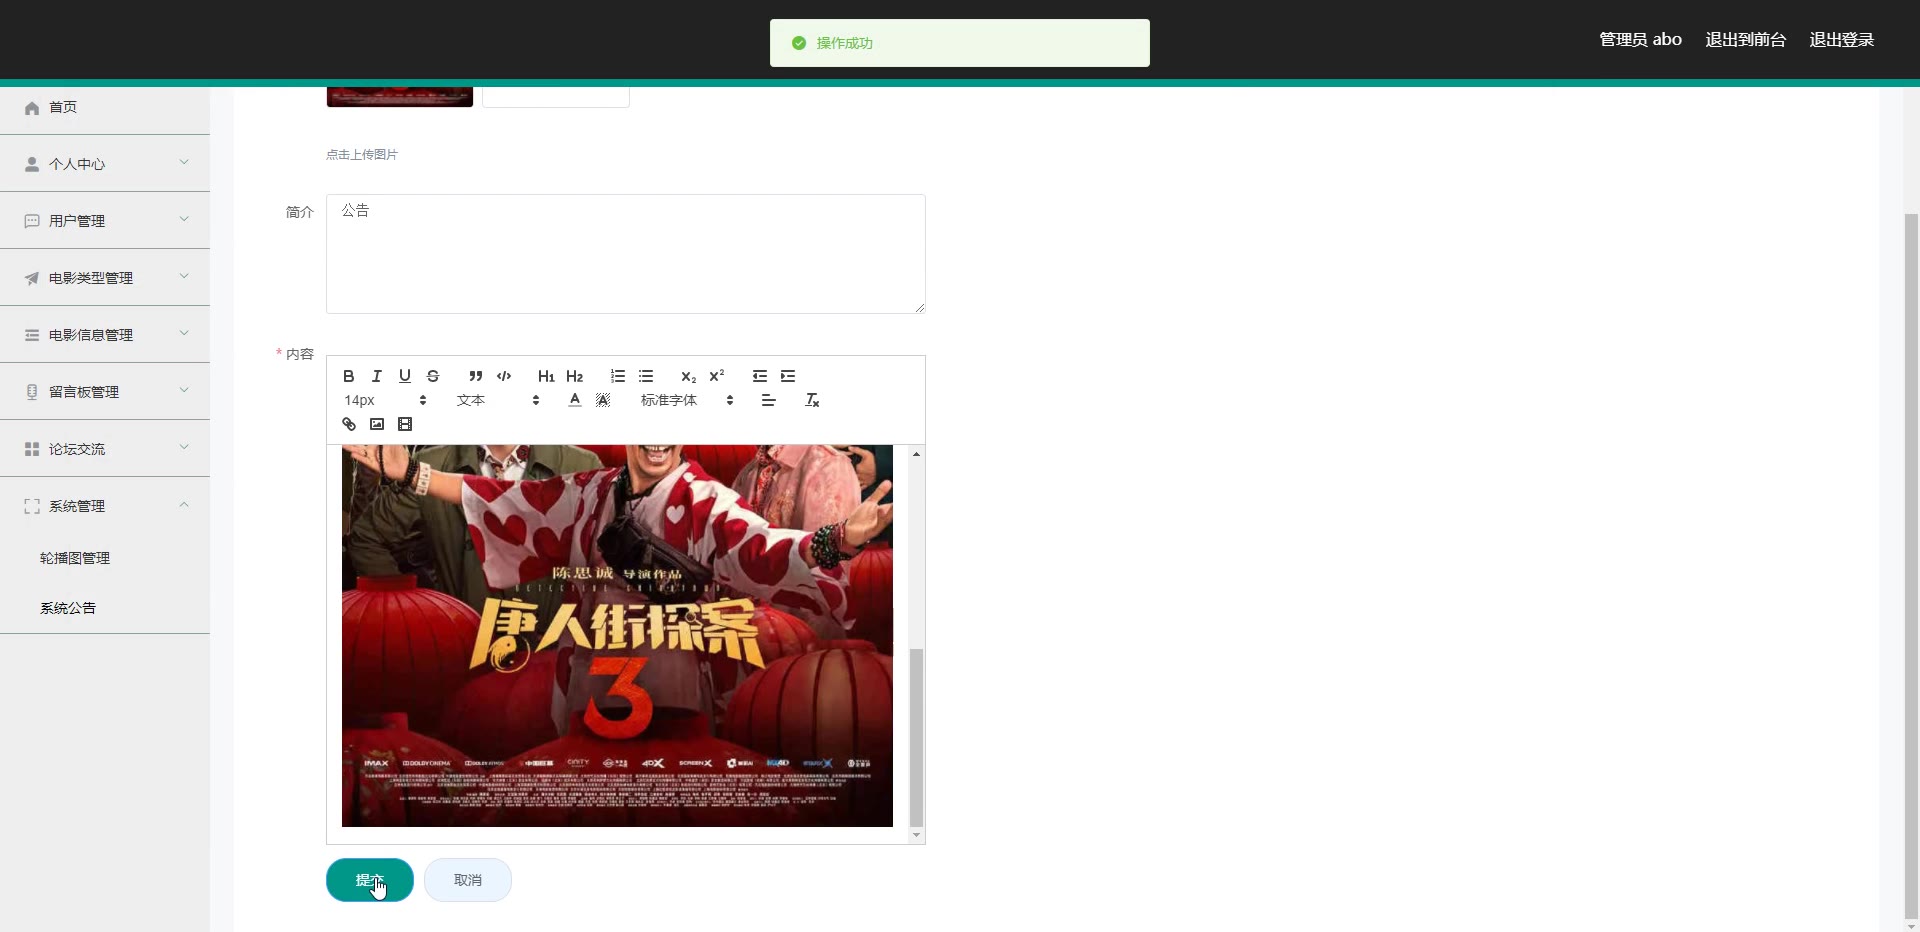Decrease the text indent
The image size is (1920, 932).
click(x=759, y=376)
